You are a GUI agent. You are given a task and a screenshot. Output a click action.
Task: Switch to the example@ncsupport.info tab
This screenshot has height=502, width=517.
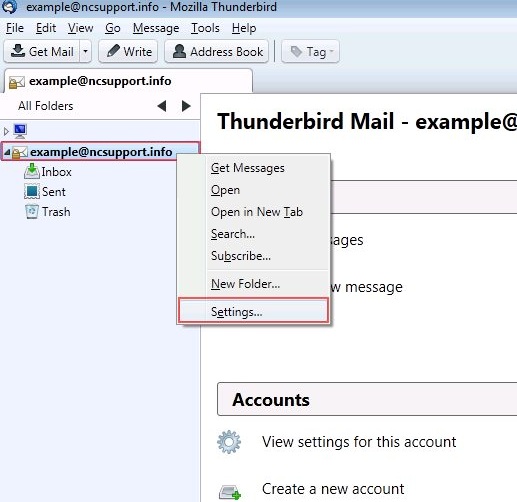click(x=128, y=81)
